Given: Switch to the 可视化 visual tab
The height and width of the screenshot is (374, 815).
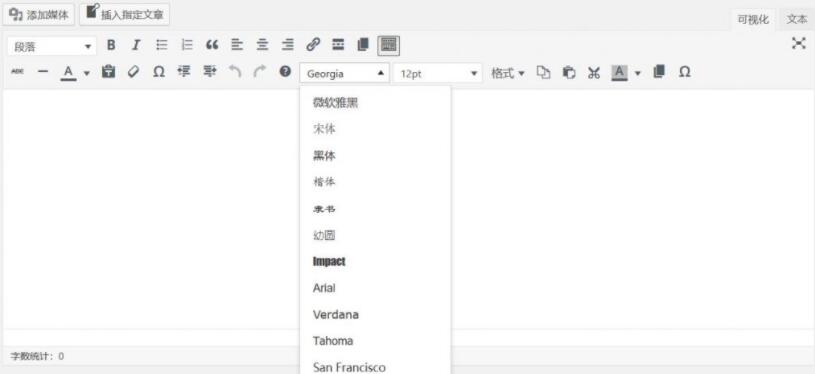Looking at the screenshot, I should pyautogui.click(x=753, y=20).
